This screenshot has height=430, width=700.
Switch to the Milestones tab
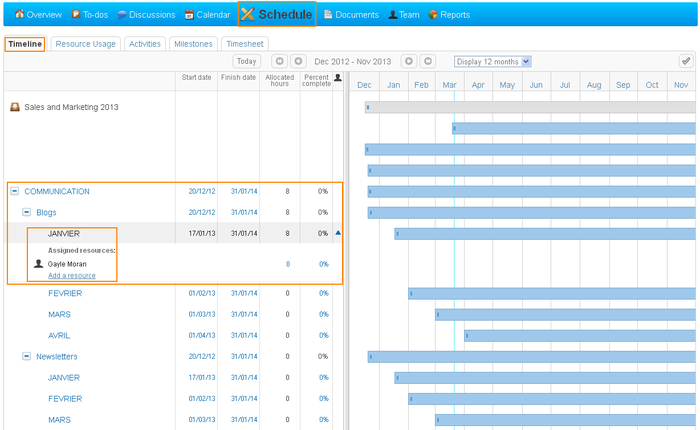[193, 44]
